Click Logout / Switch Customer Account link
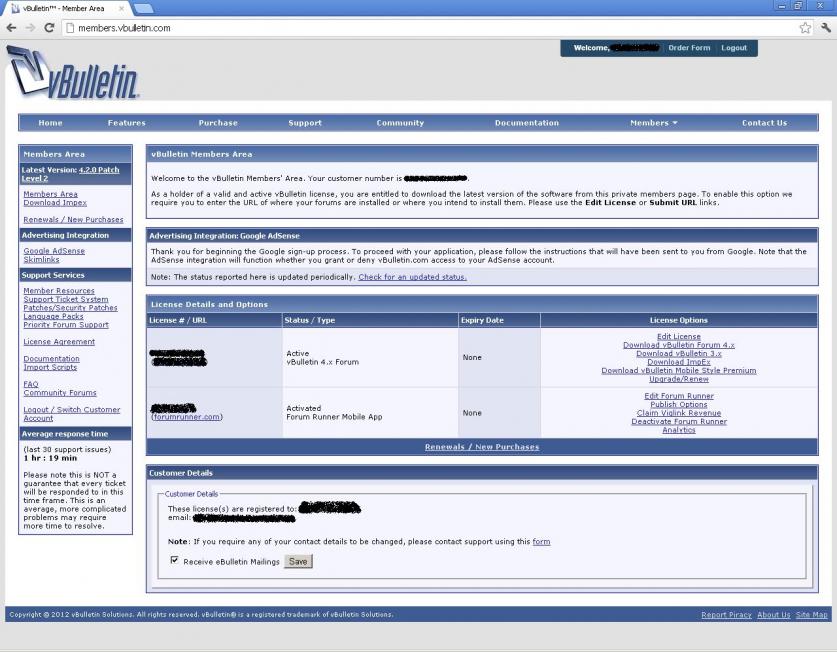Screen dimensions: 837x652 [72, 414]
